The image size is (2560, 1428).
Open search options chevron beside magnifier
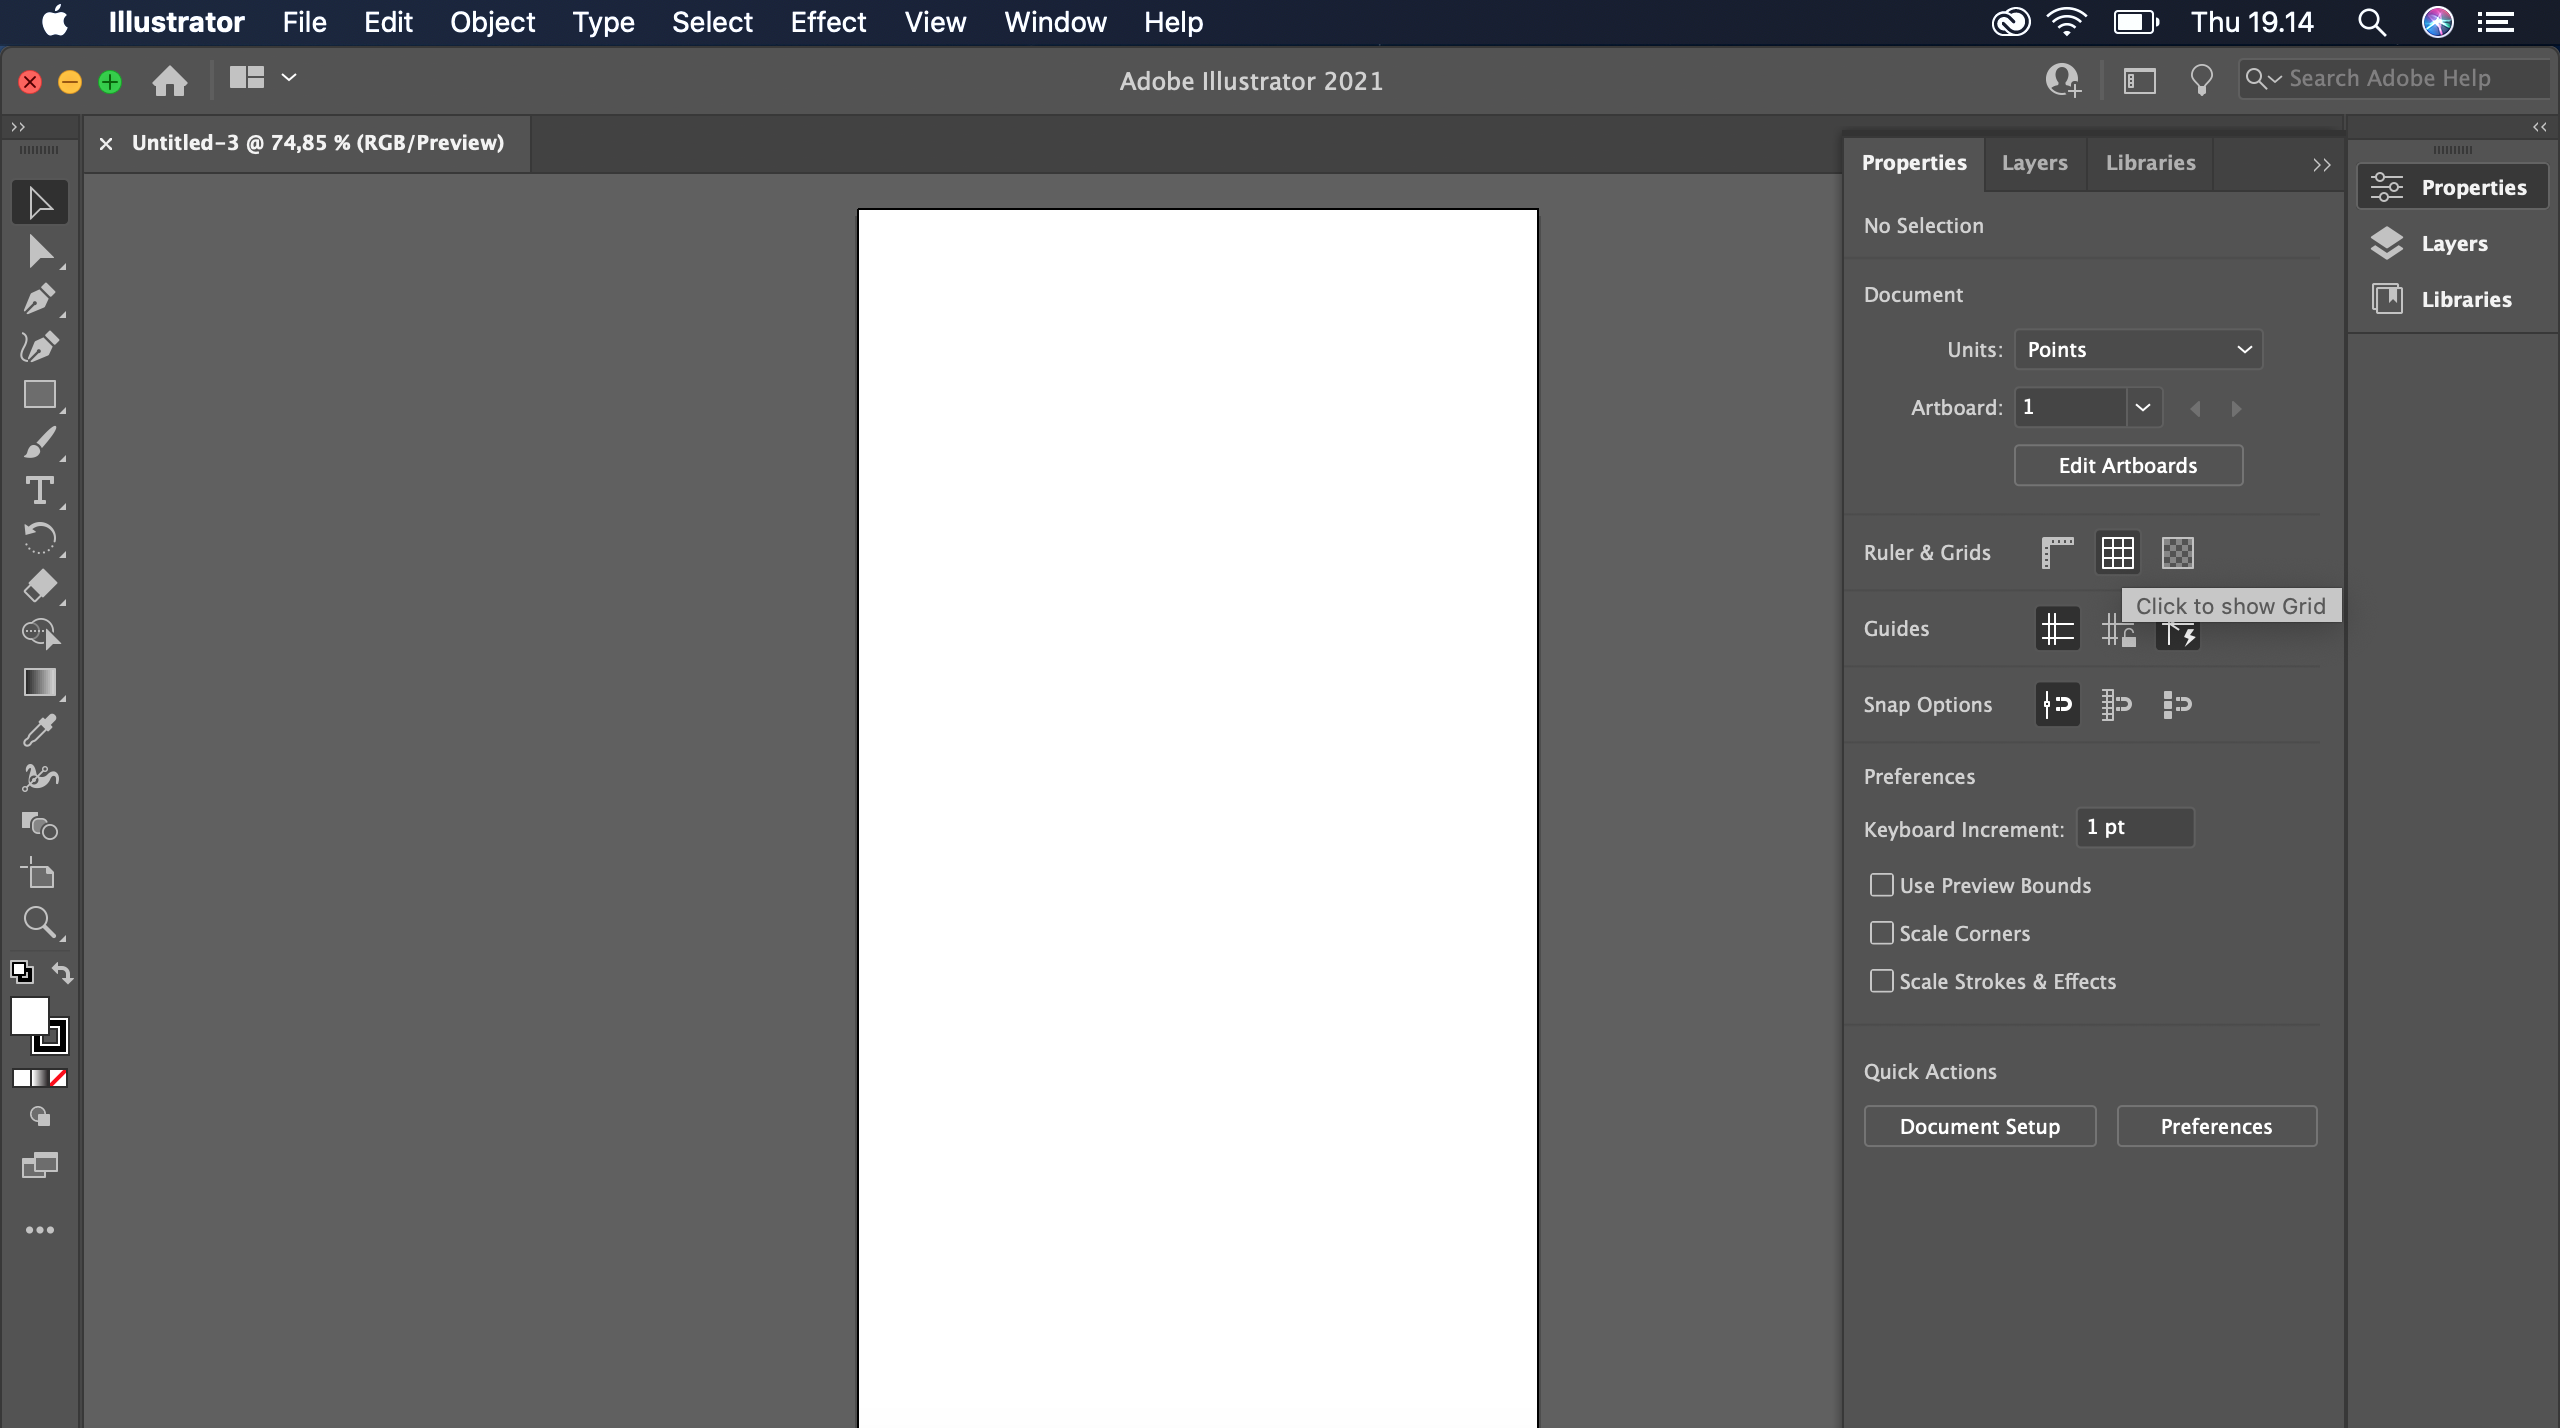click(2275, 79)
